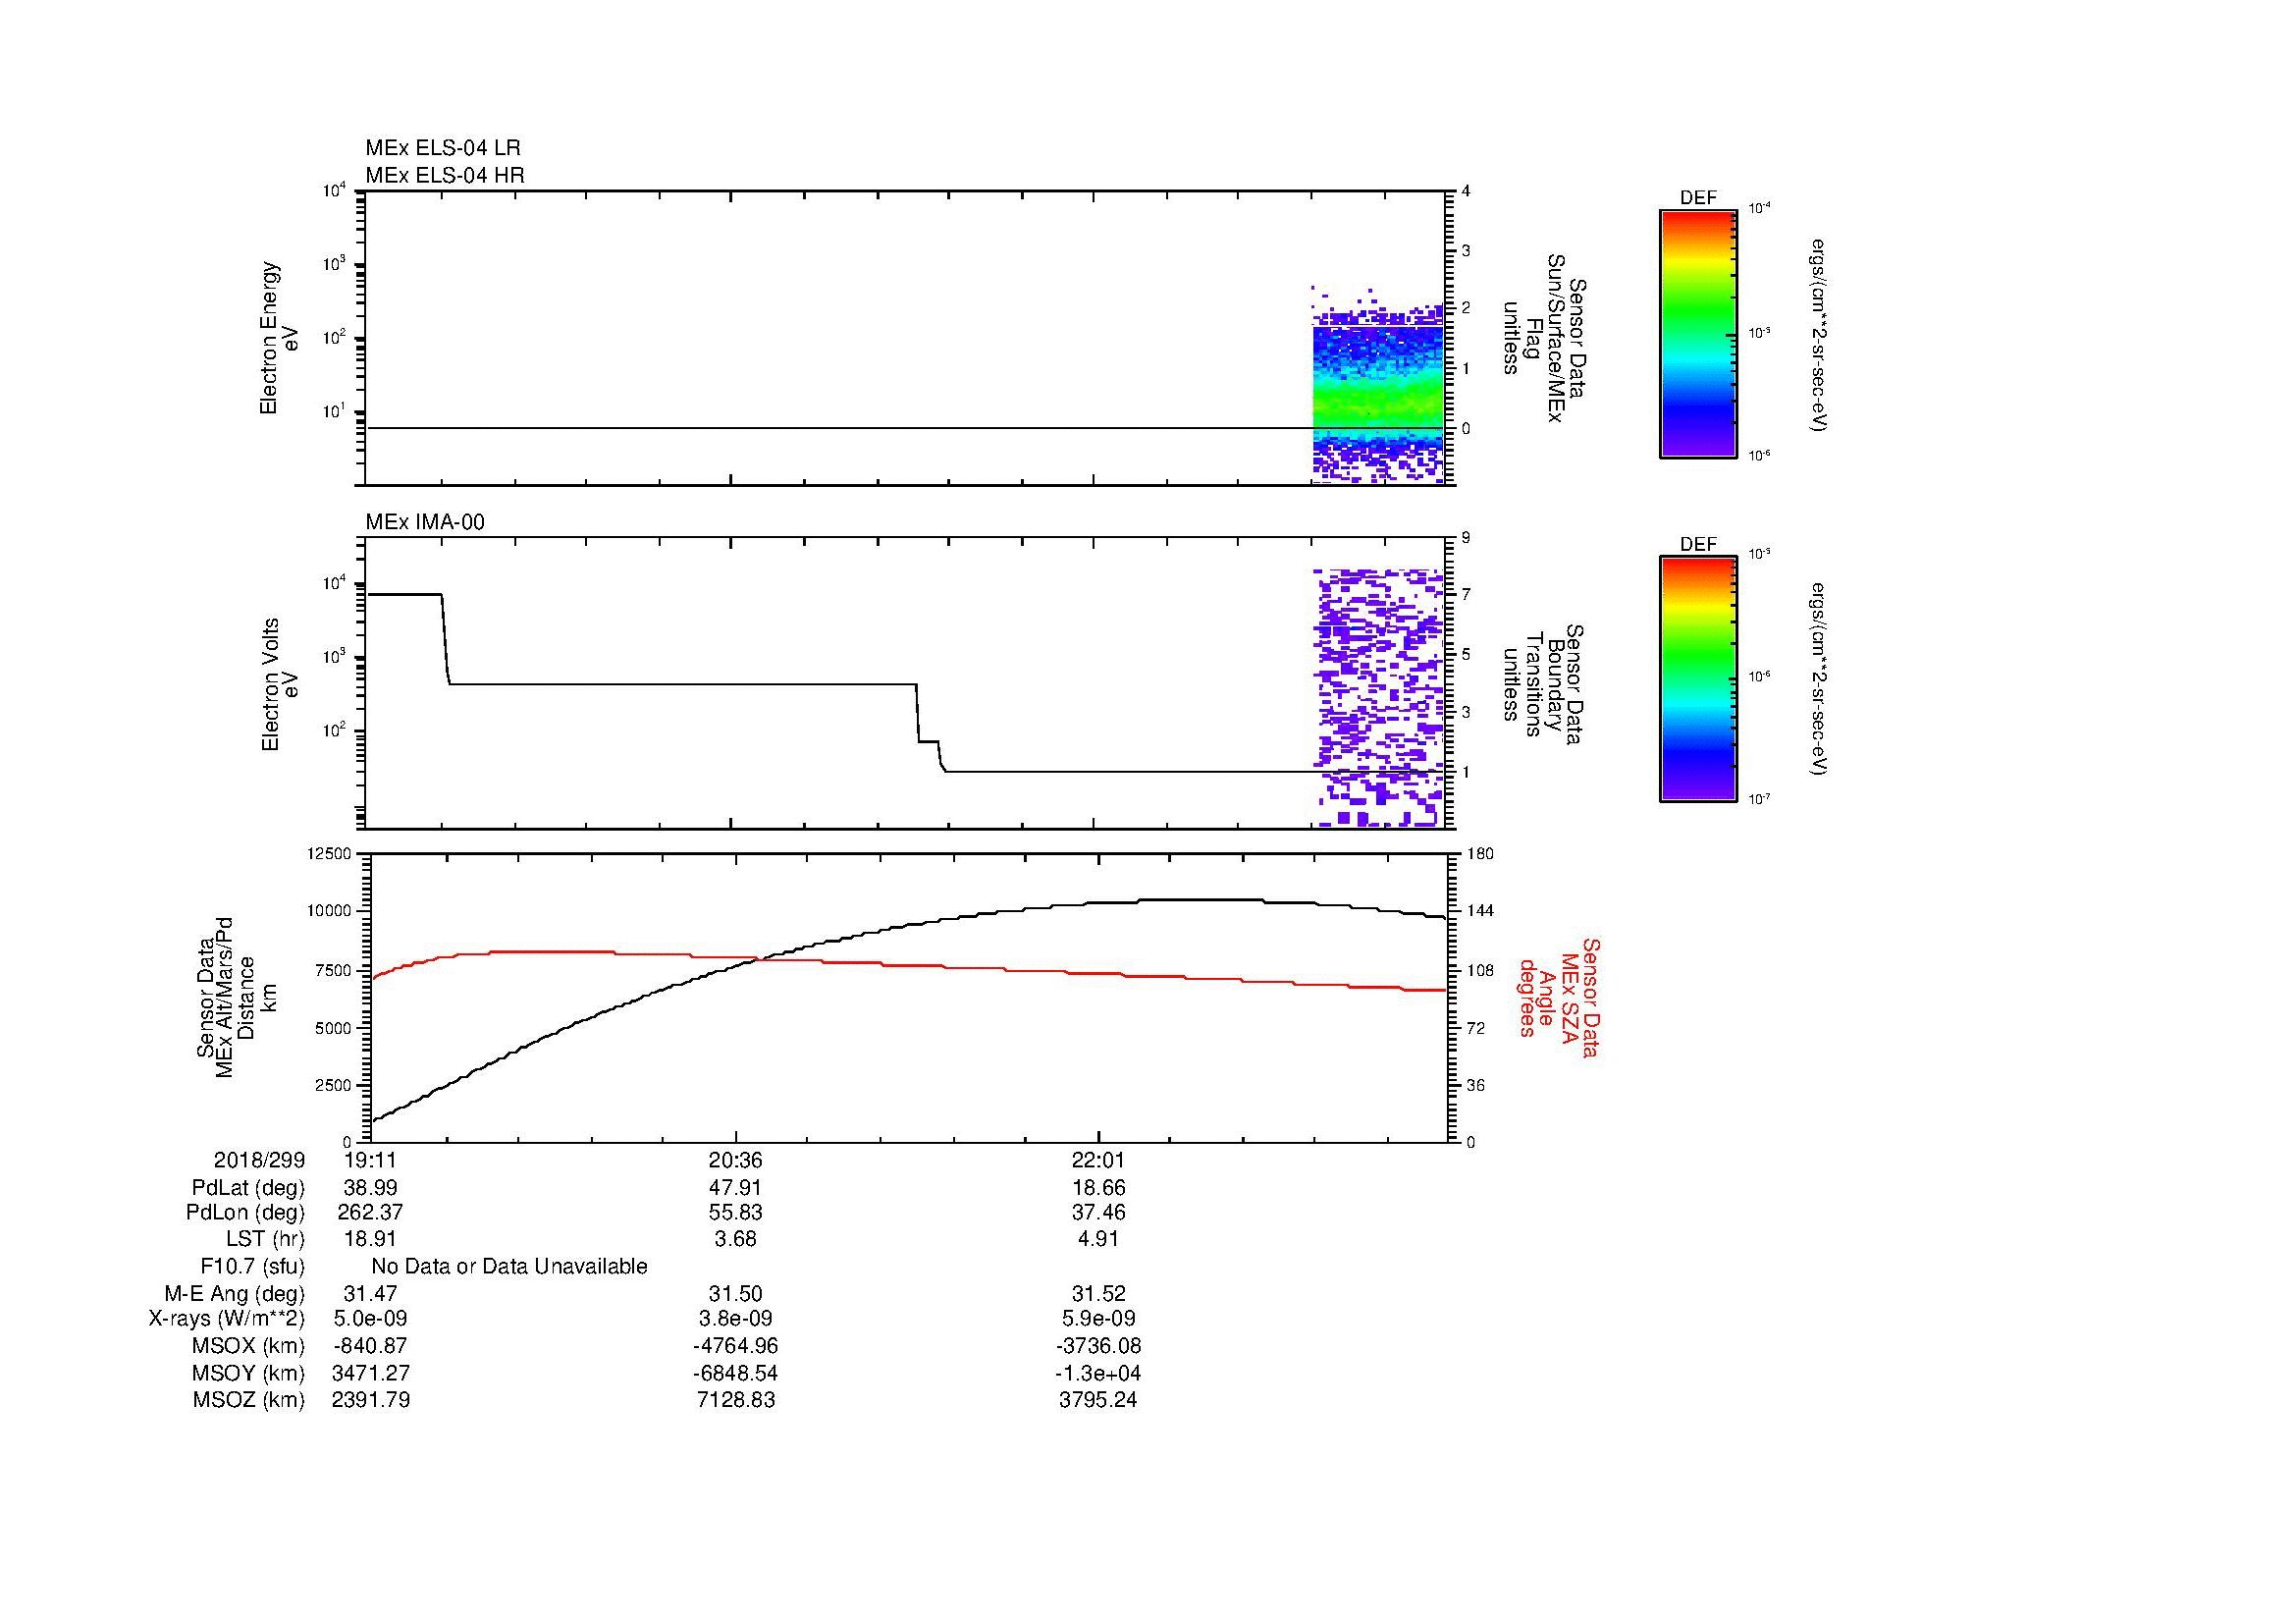Click the MEx IMA-00 panel title
Viewport: 2296px width, 1623px height.
click(425, 522)
